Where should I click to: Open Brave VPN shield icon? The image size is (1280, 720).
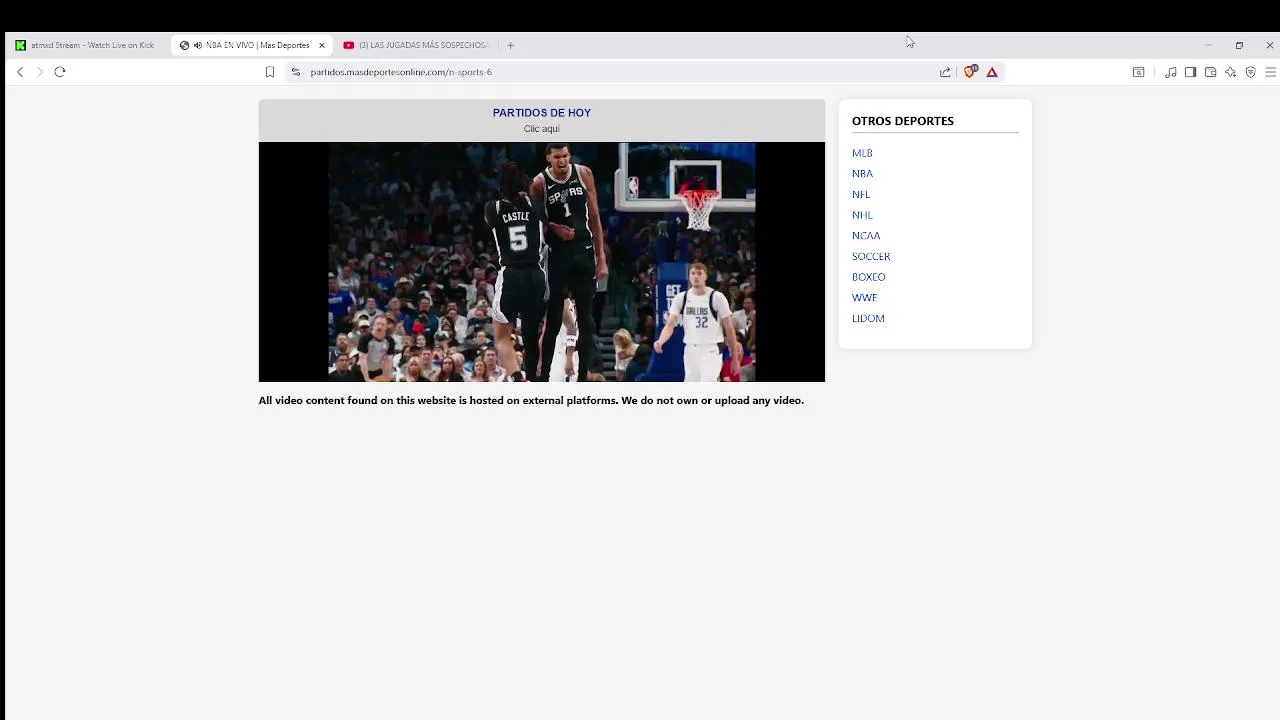point(1250,72)
